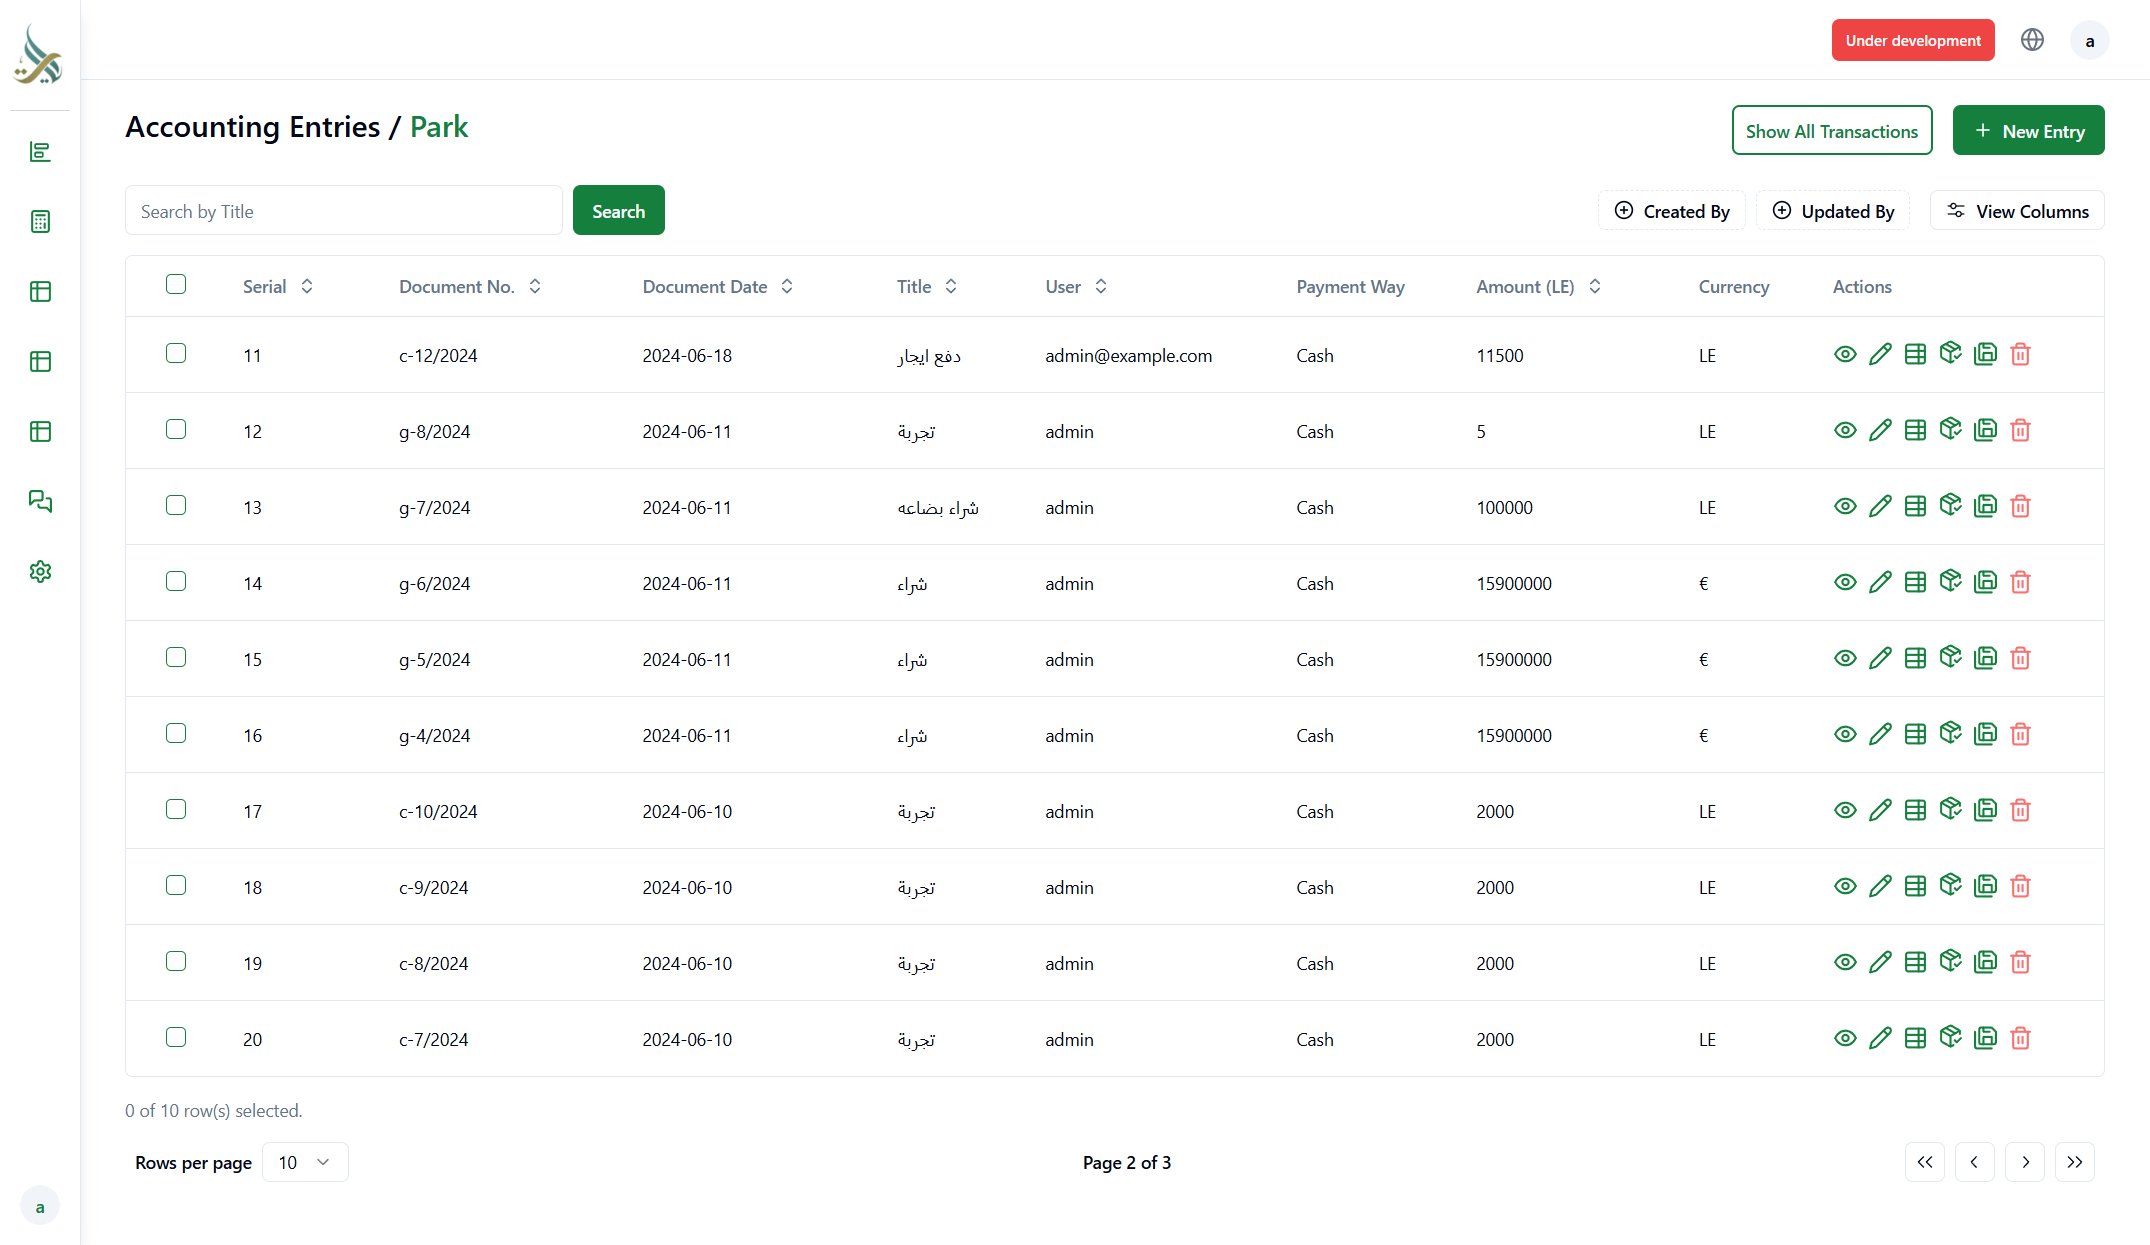This screenshot has width=2150, height=1245.
Task: Open the Created By filter
Action: pyautogui.click(x=1672, y=211)
